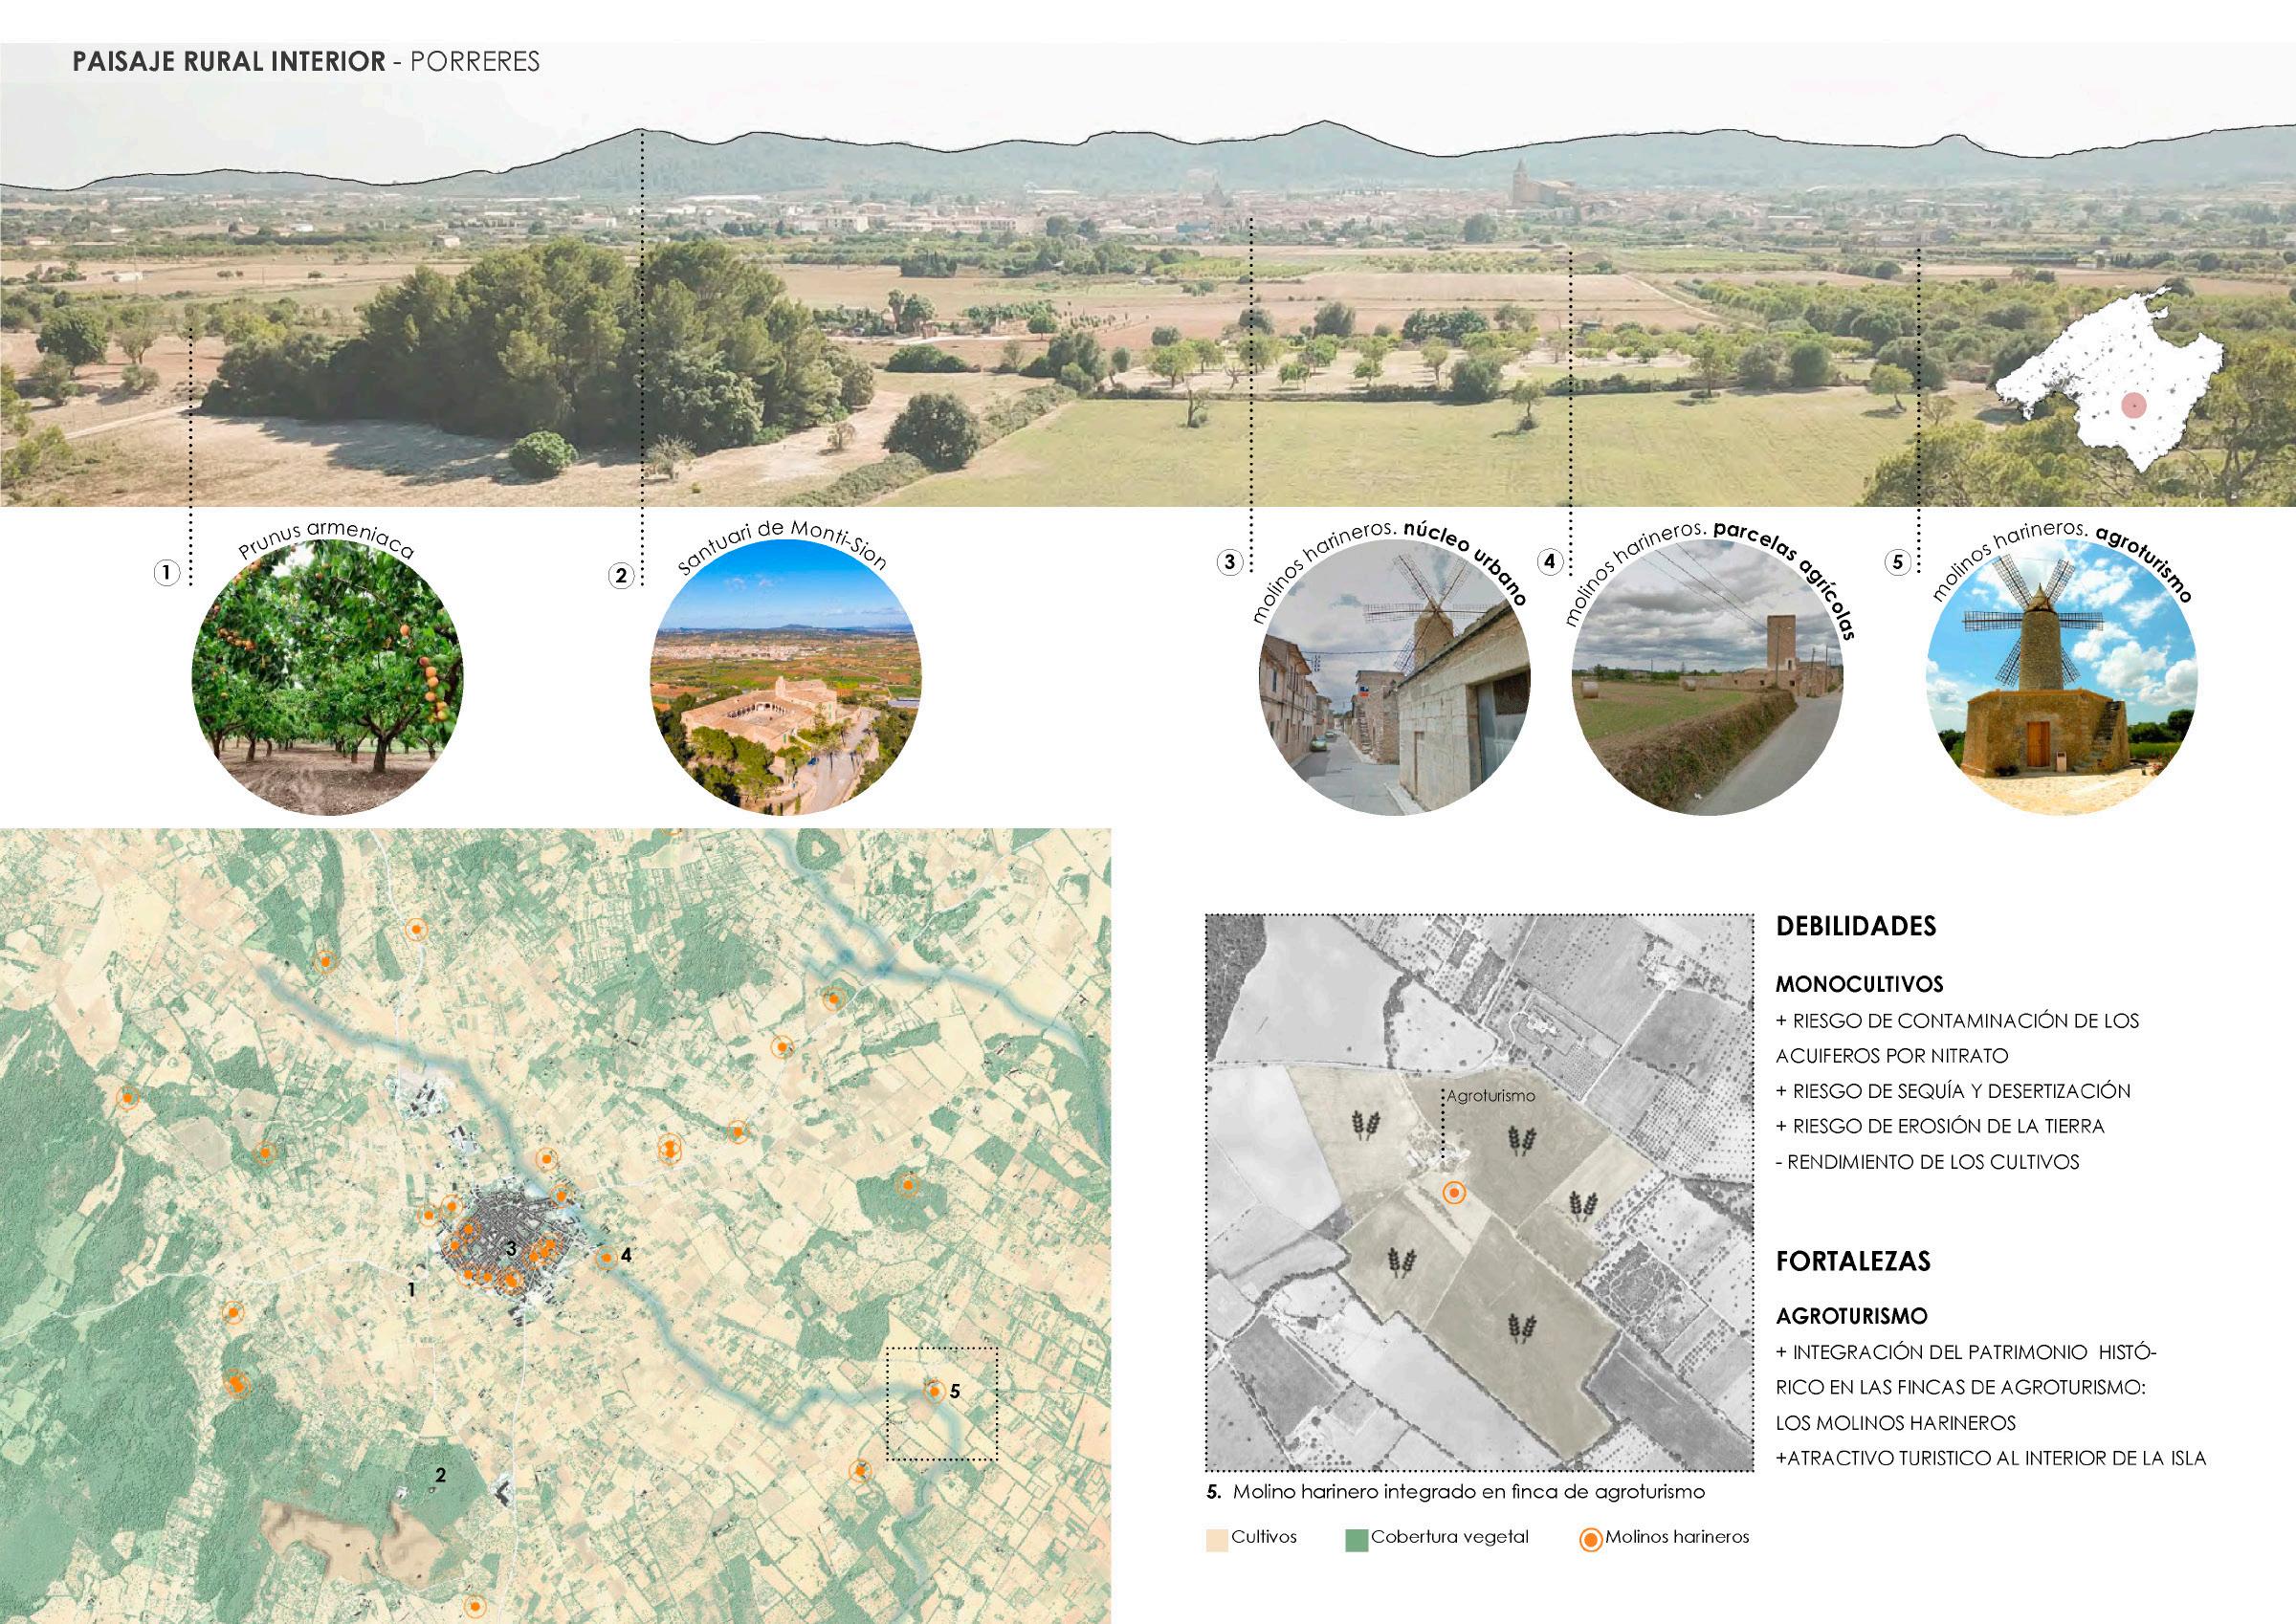Click '- RENDIMIENTO DE LOS CULTIVOS' line
This screenshot has height=1624, width=2296.
point(1927,1162)
